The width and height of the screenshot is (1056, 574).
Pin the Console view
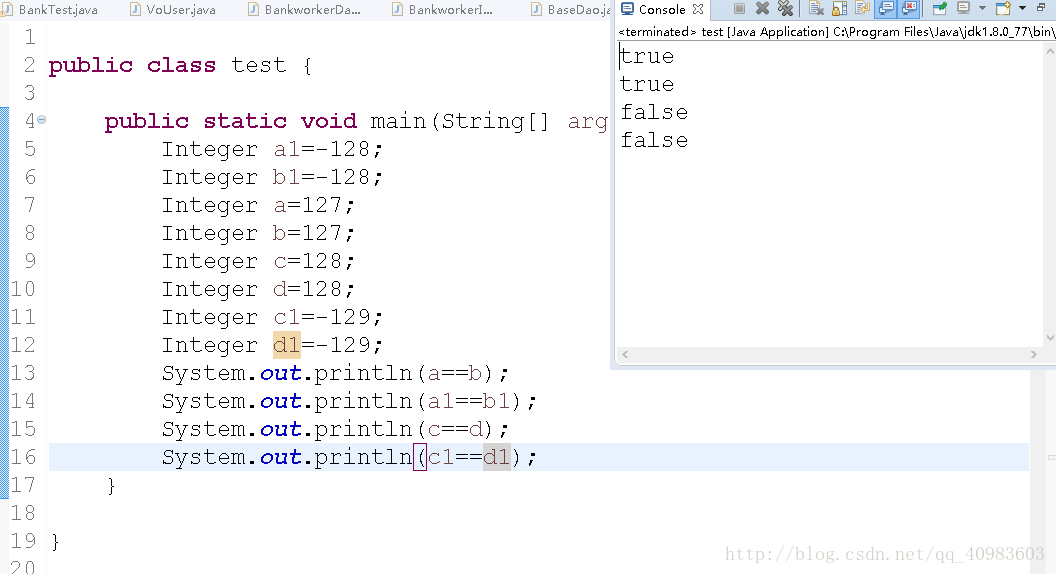(x=939, y=9)
